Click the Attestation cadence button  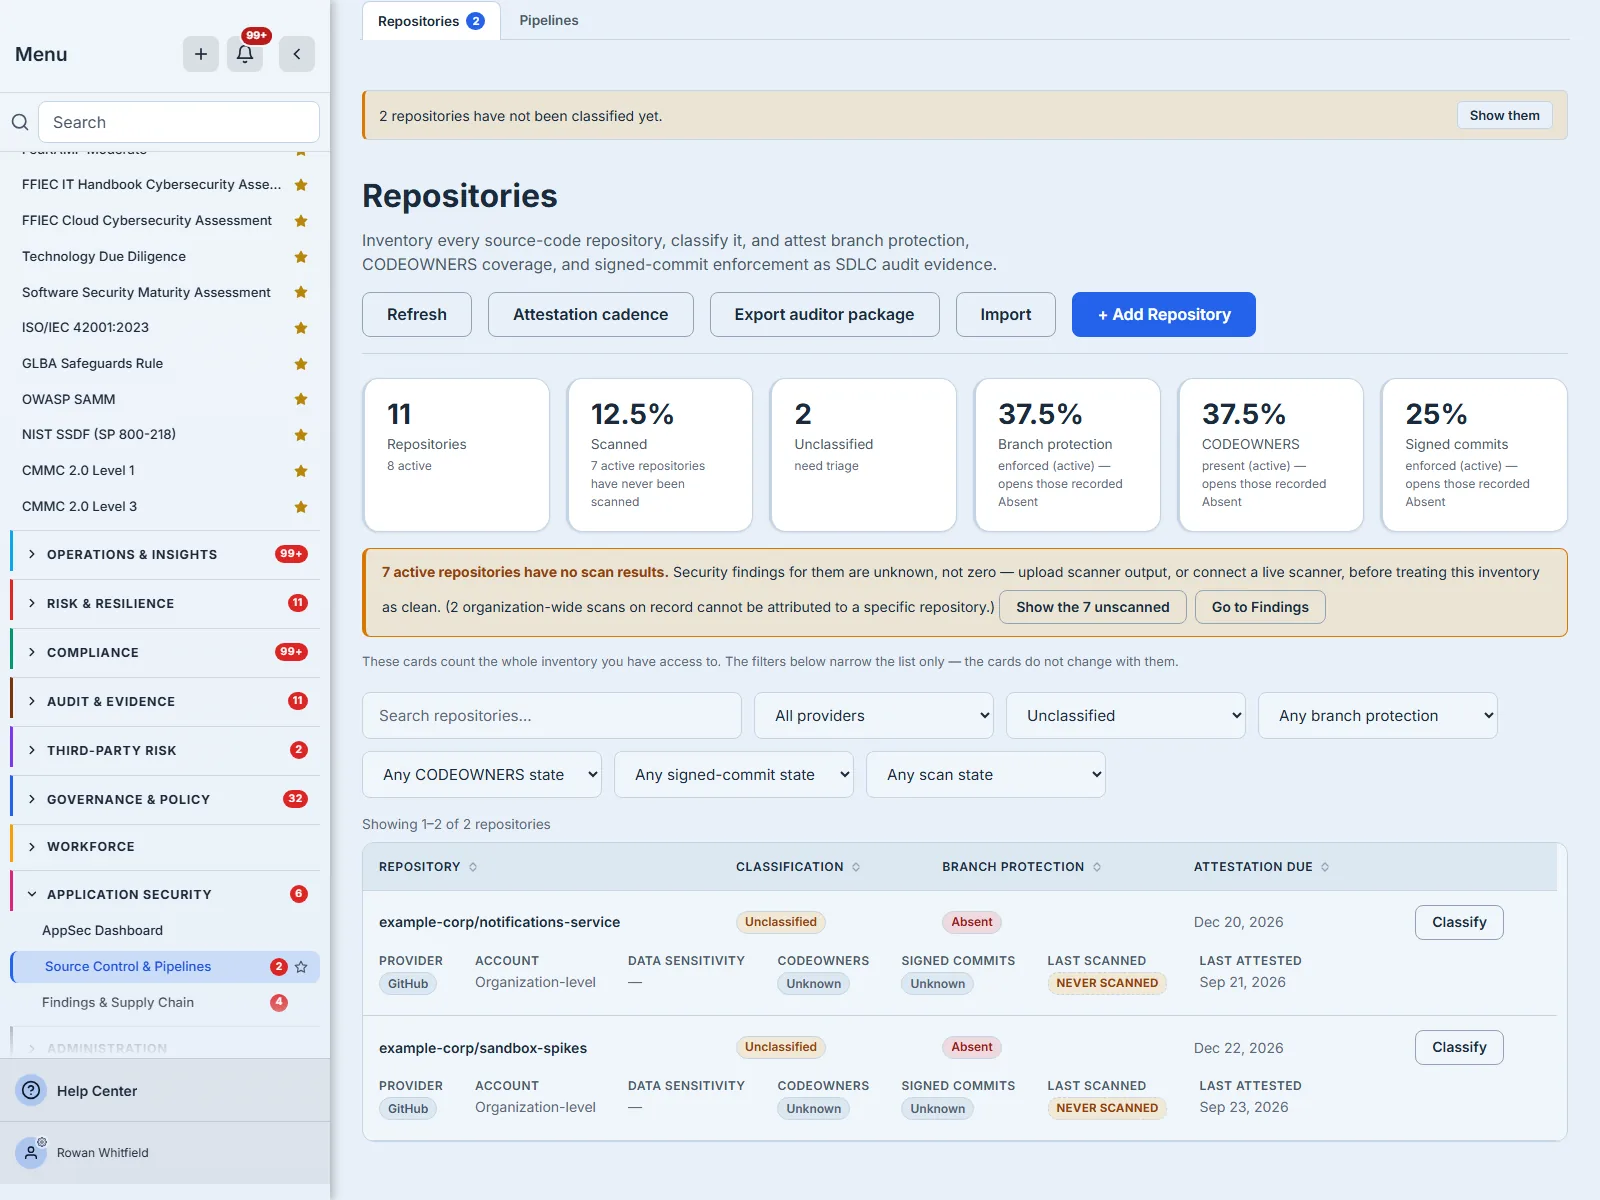(x=591, y=314)
